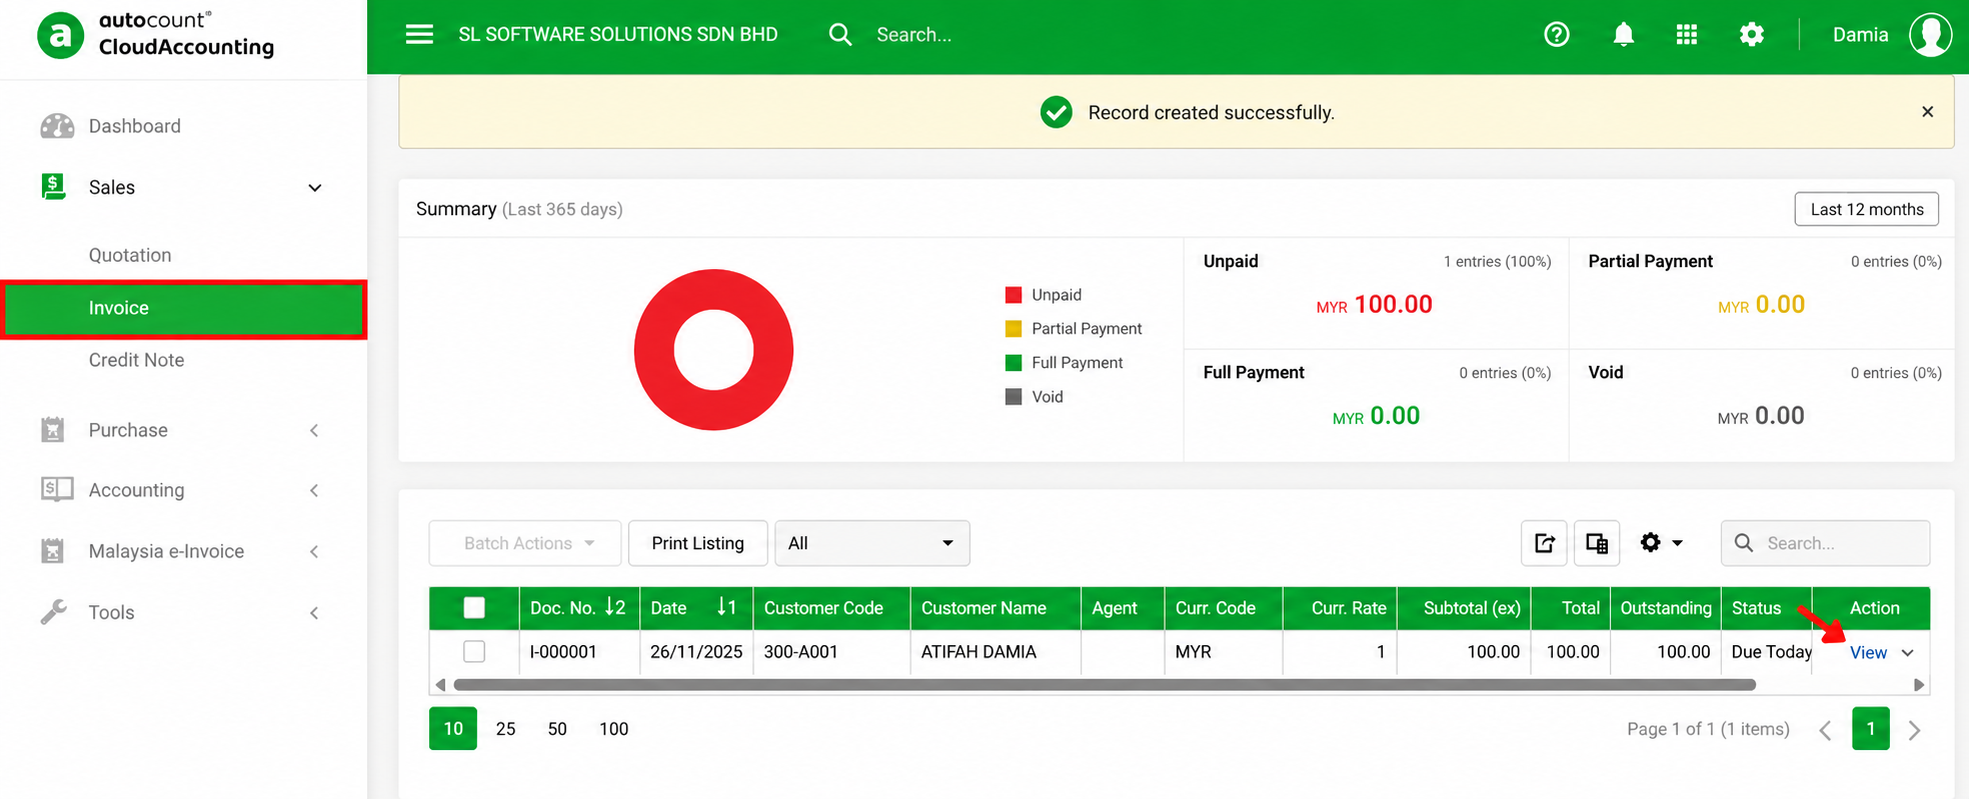Click the export icon above the table
Screen dimensions: 1969x799
(x=1544, y=543)
